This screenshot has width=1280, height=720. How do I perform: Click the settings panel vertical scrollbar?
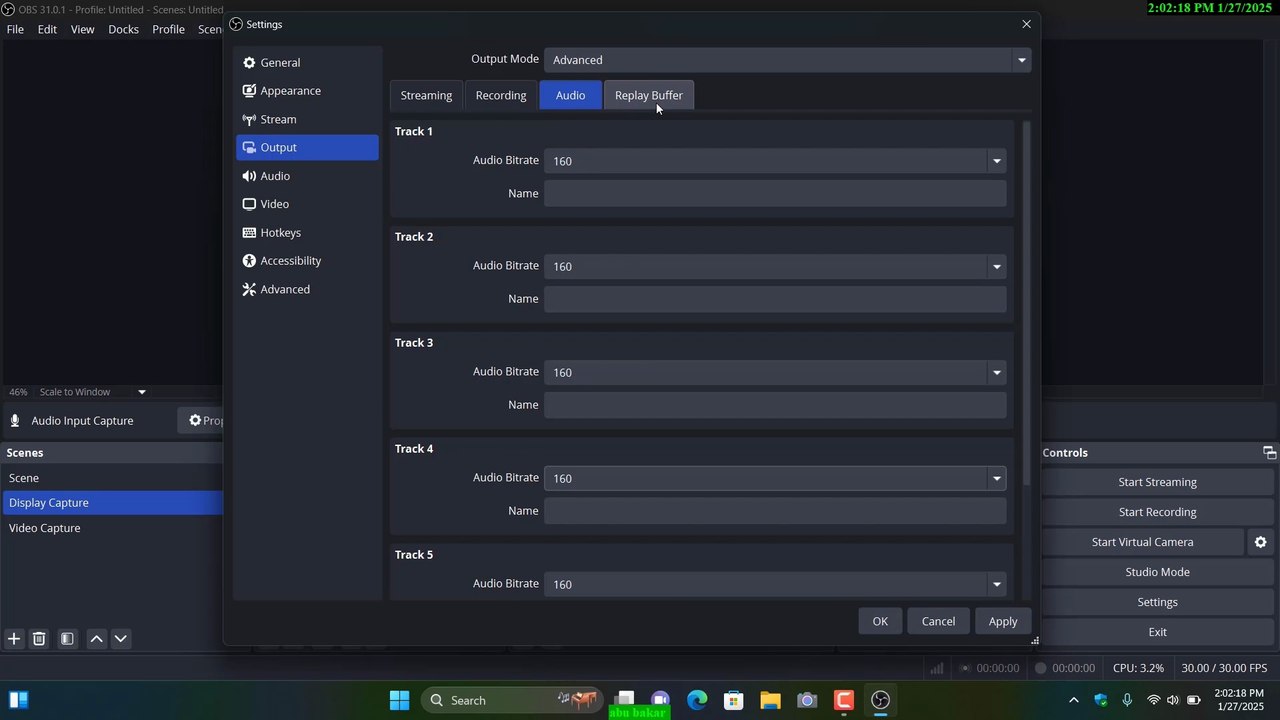[x=1025, y=305]
